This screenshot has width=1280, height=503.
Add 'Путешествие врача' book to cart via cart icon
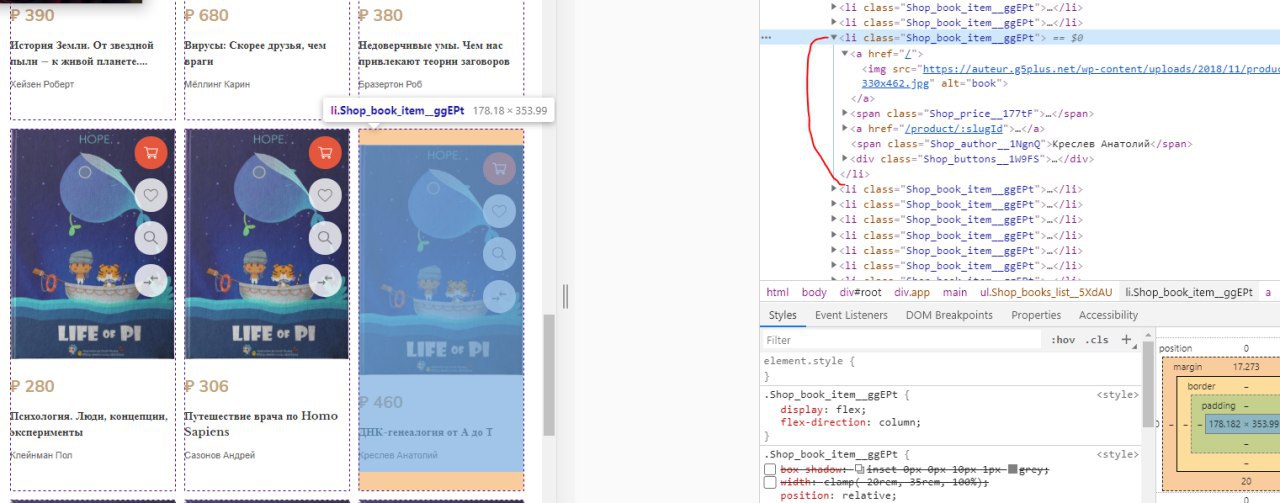[325, 153]
